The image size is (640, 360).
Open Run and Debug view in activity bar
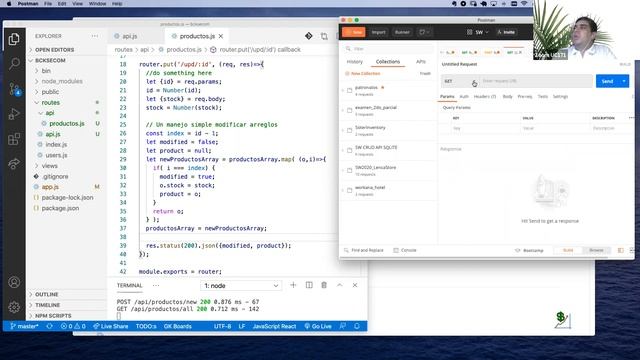(14, 114)
